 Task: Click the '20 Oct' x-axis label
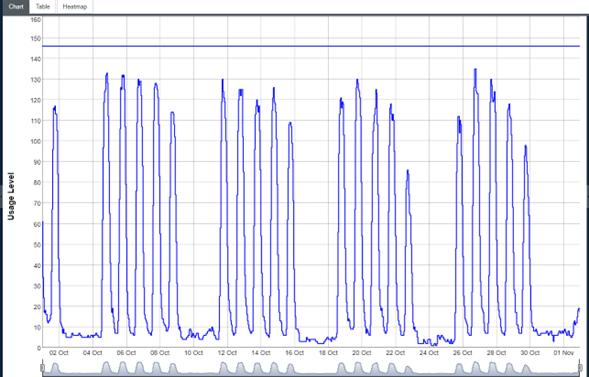362,353
